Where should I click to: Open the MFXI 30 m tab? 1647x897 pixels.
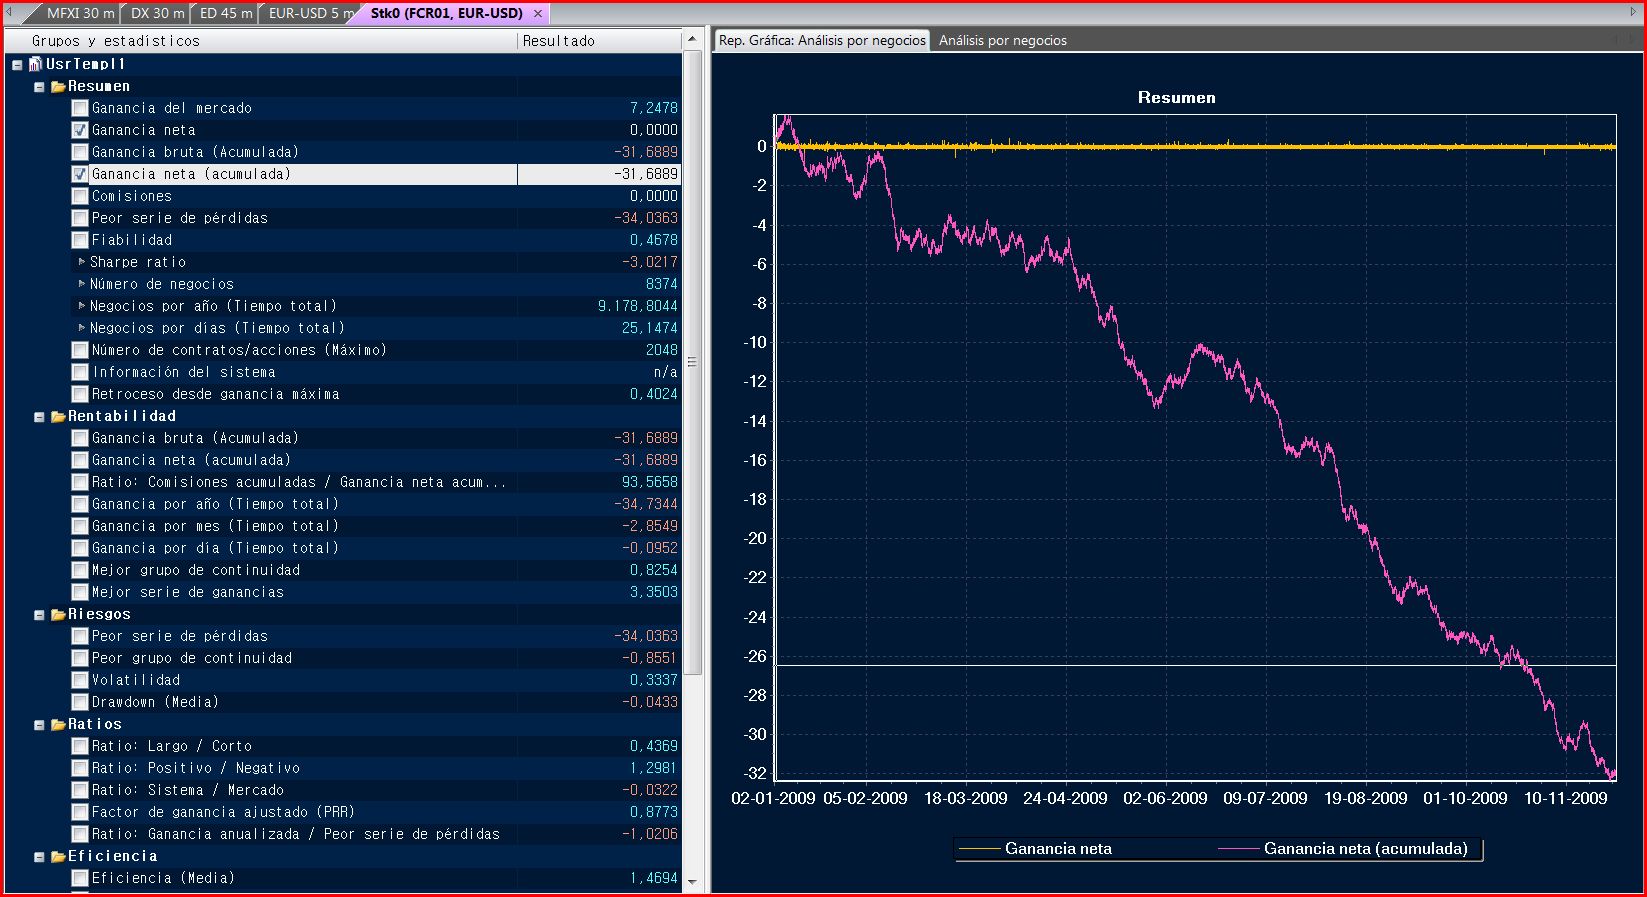pos(80,14)
